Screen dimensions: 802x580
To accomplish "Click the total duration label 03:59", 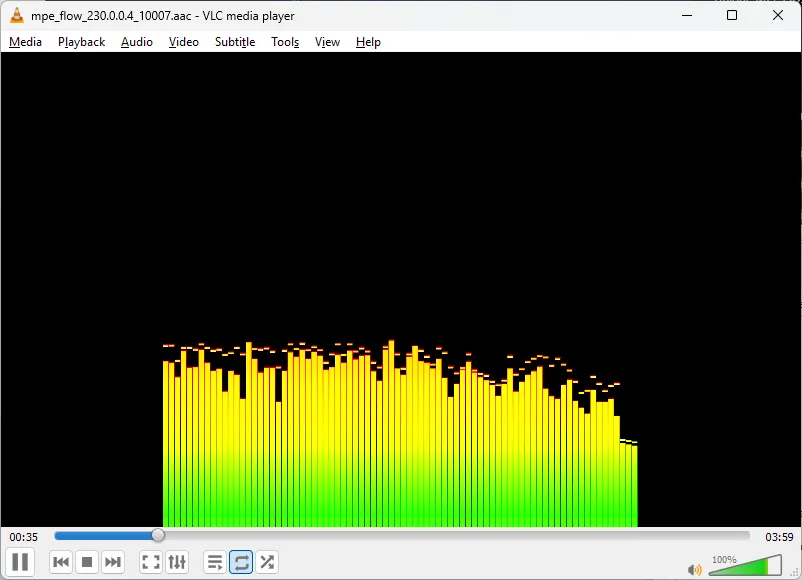I will (x=779, y=537).
